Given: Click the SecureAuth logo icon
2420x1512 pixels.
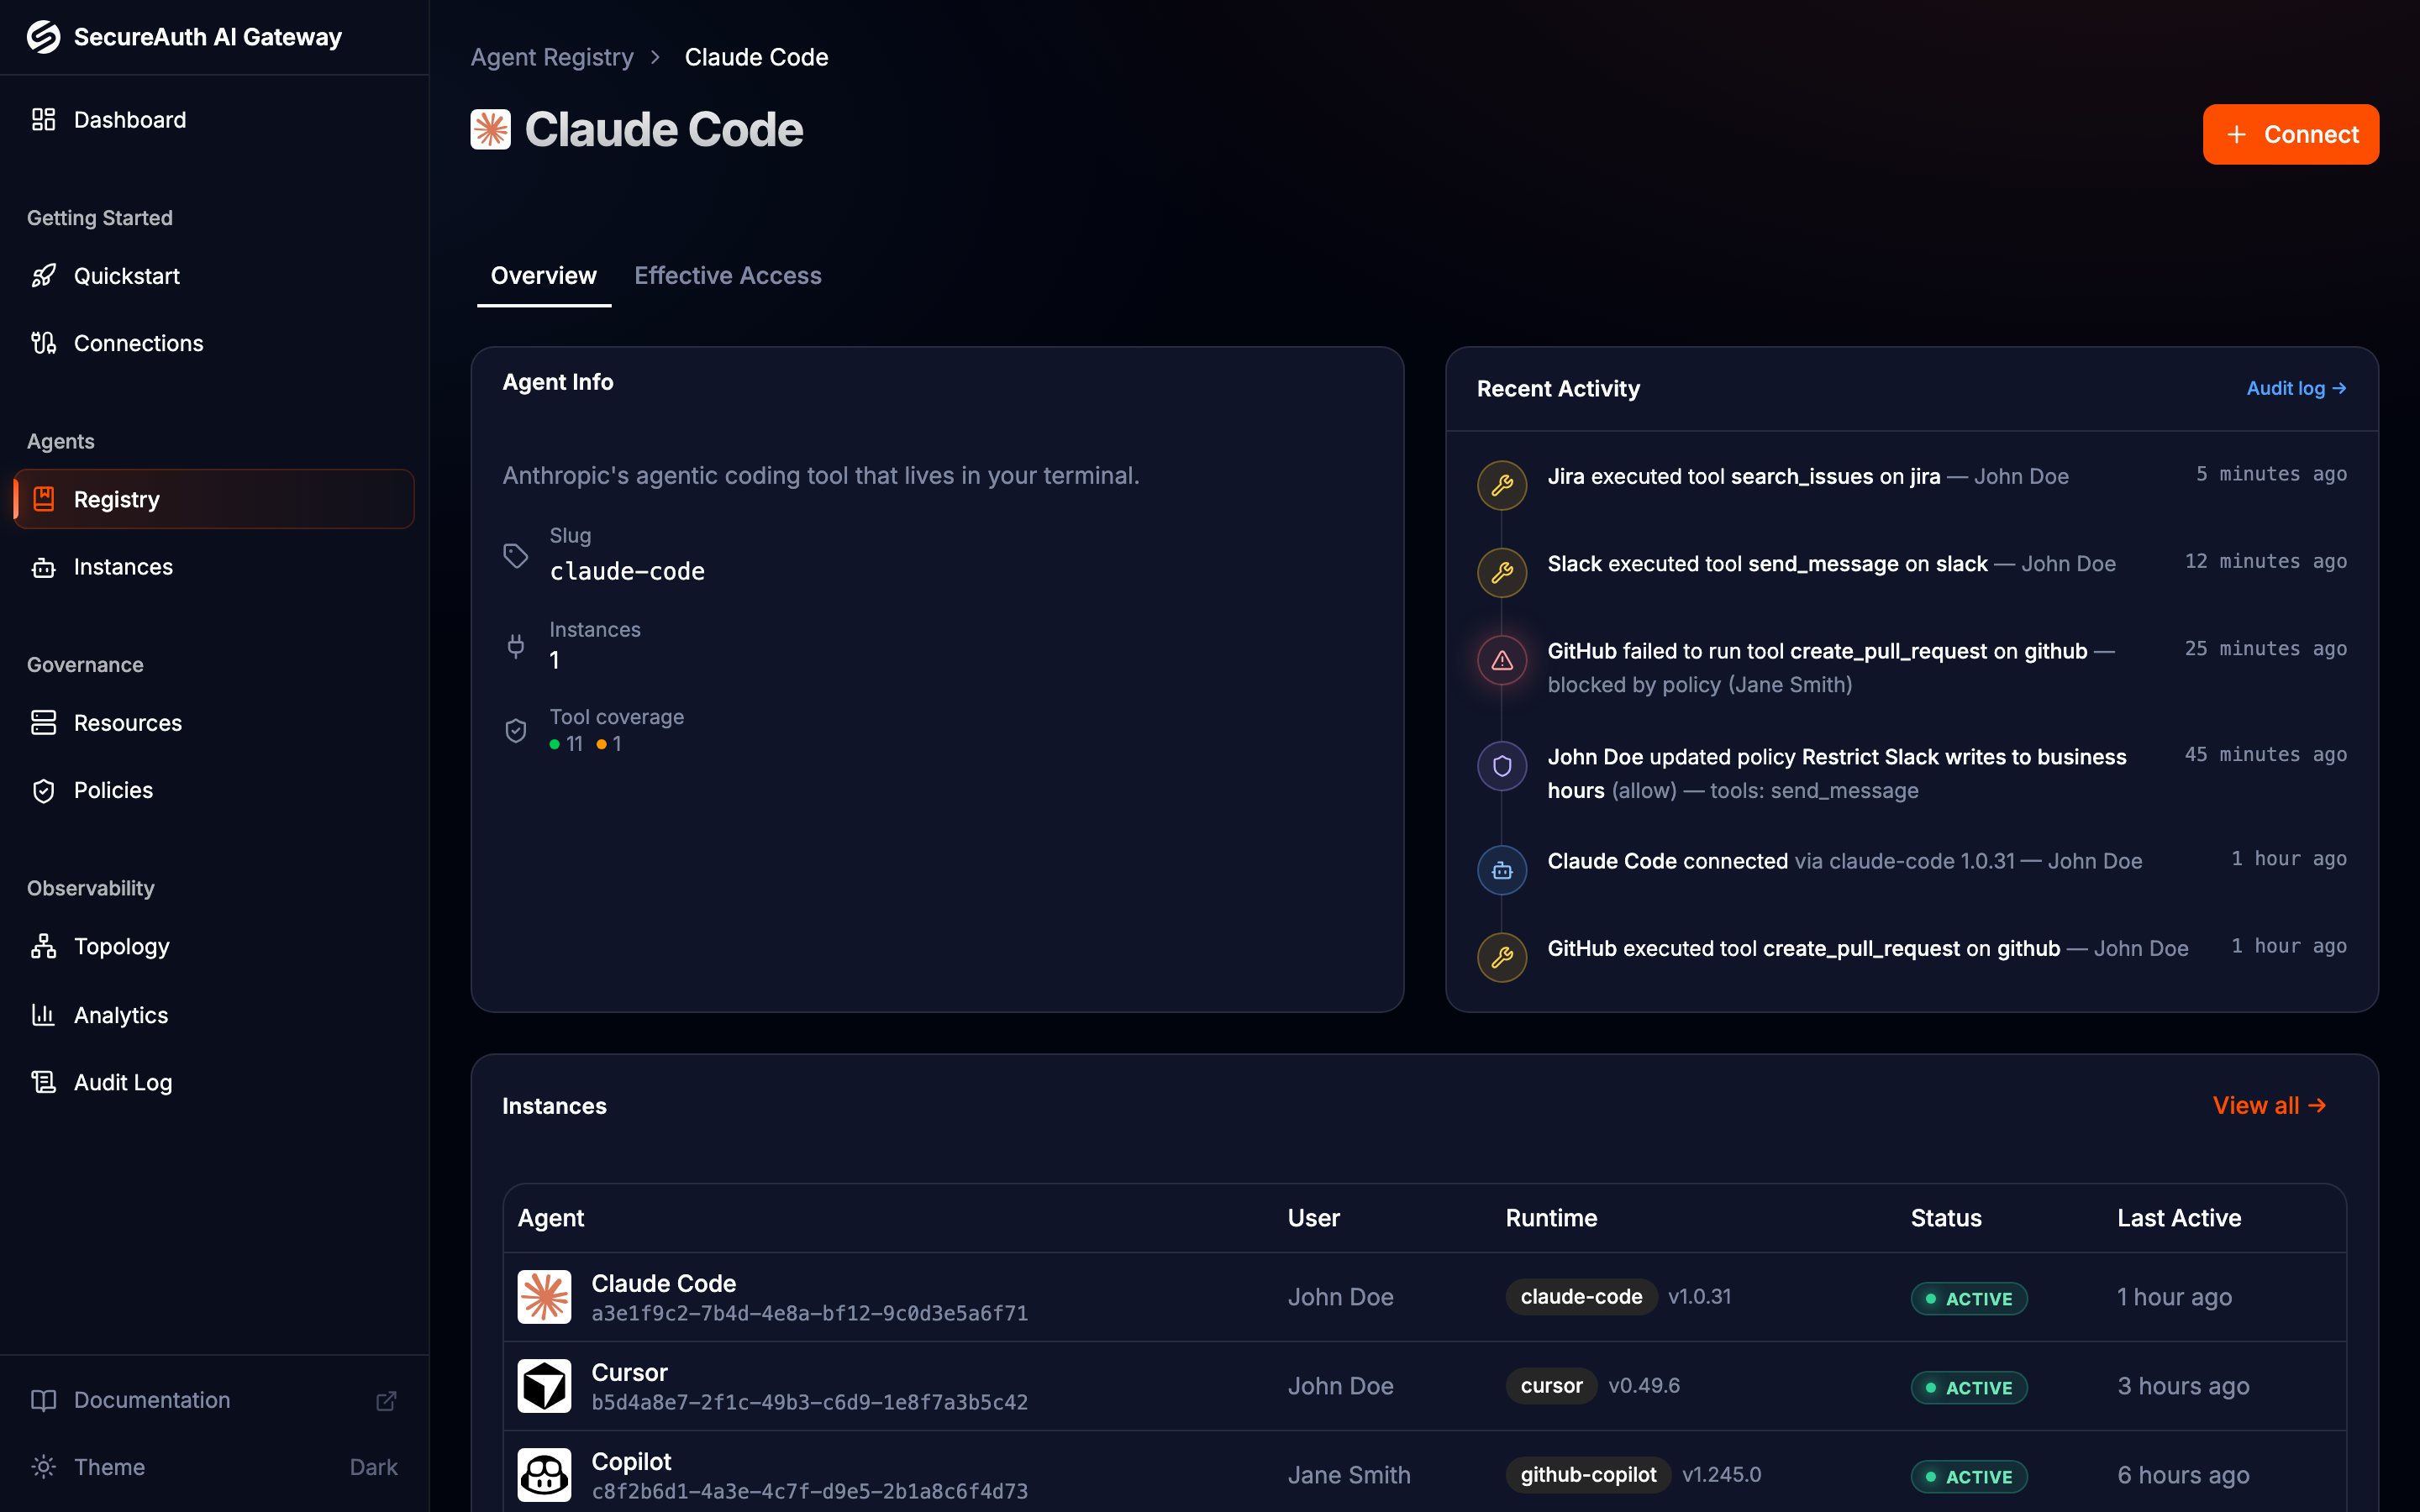Looking at the screenshot, I should click(43, 37).
